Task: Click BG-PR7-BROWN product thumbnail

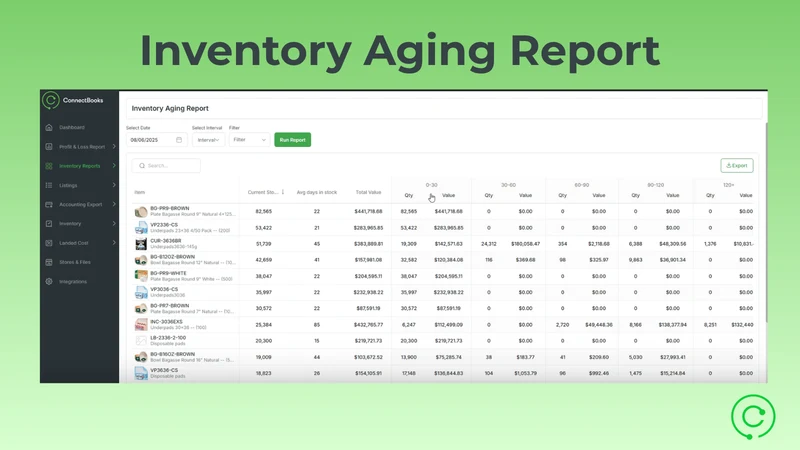Action: [x=141, y=308]
